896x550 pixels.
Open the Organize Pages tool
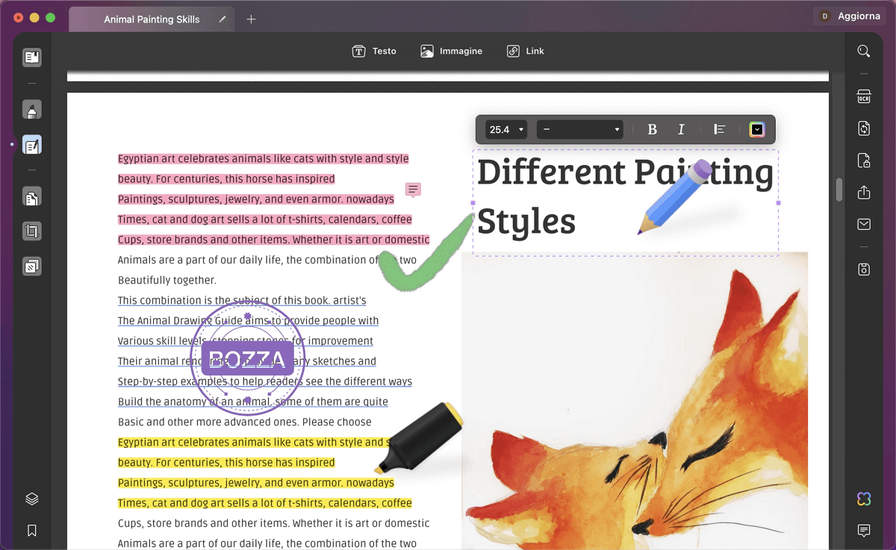[32, 198]
